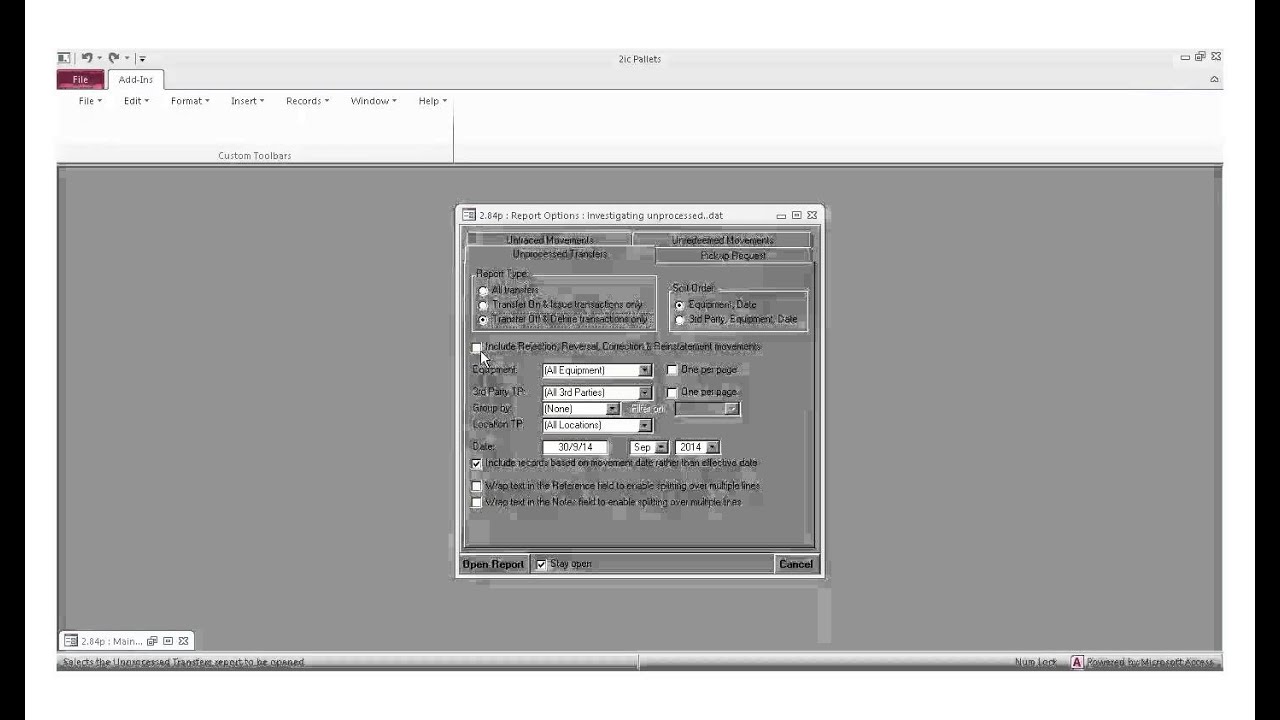Open the Help menu
This screenshot has width=1280, height=720.
pos(432,101)
